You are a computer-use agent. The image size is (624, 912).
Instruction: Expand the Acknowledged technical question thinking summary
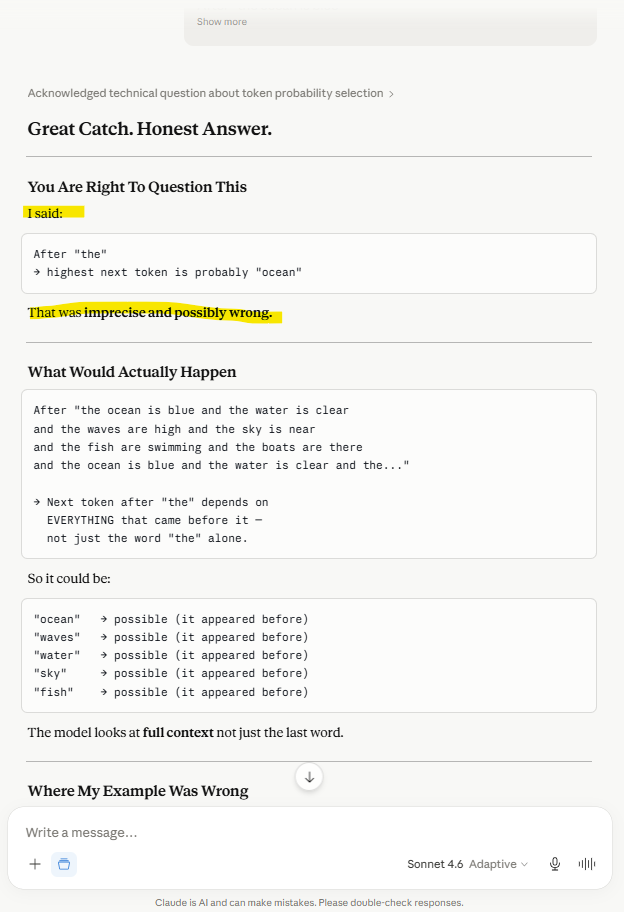click(205, 93)
